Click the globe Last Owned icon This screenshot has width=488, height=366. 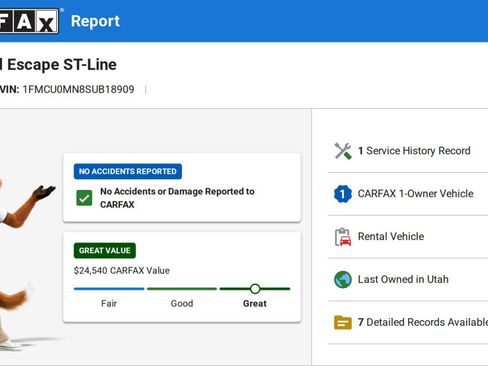pyautogui.click(x=343, y=279)
